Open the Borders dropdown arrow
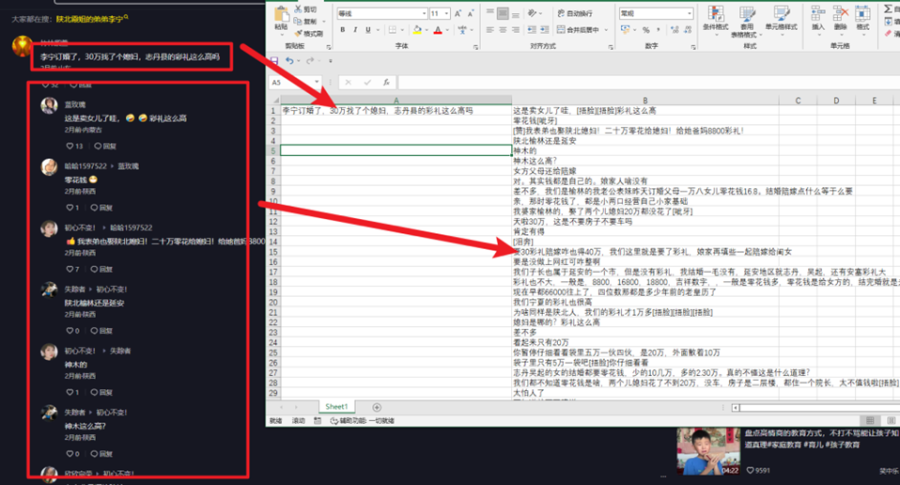The height and width of the screenshot is (485, 900). click(x=402, y=30)
